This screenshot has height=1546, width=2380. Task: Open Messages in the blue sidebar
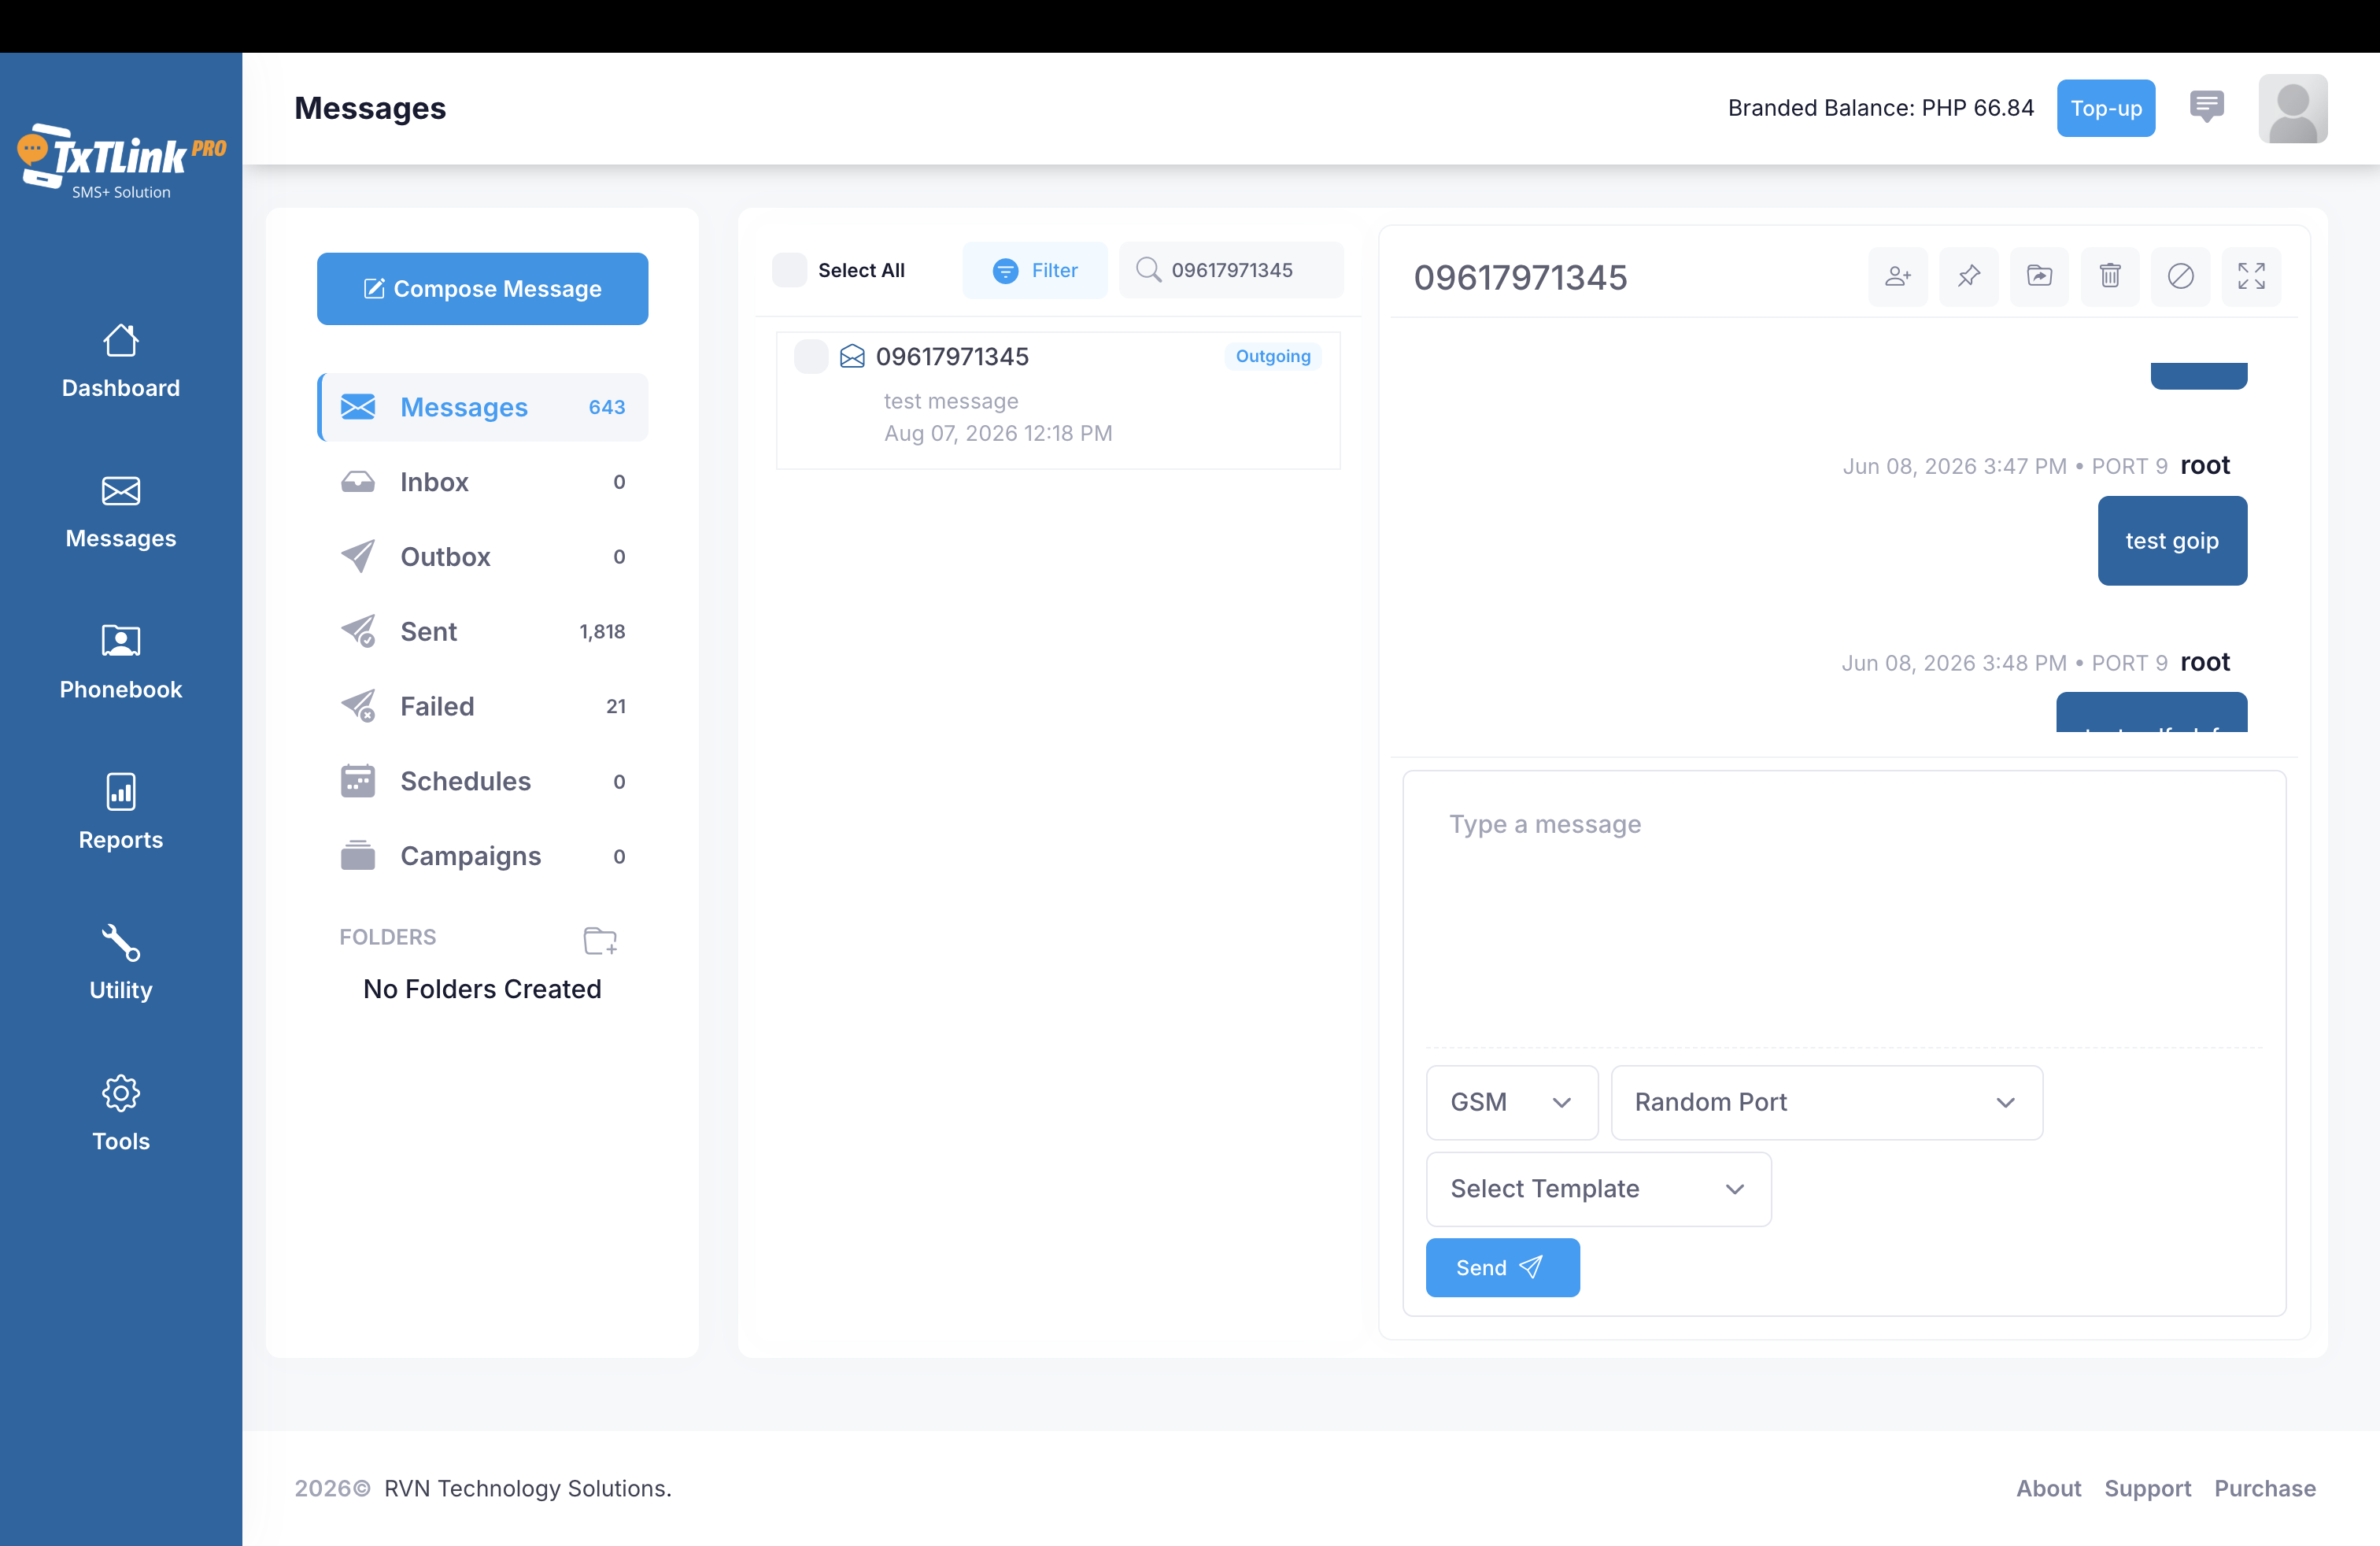point(121,513)
